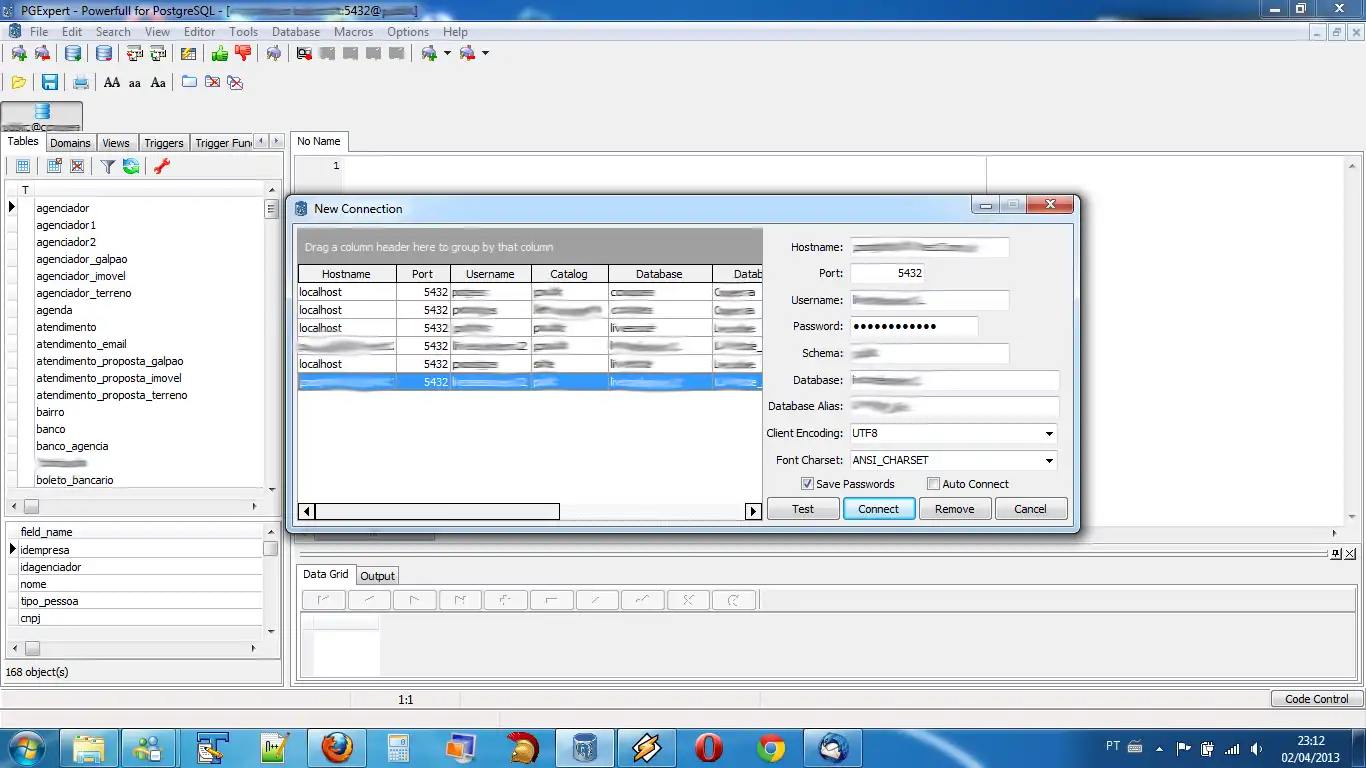Open the Database menu
Screen dimensions: 1366x768
click(x=296, y=32)
